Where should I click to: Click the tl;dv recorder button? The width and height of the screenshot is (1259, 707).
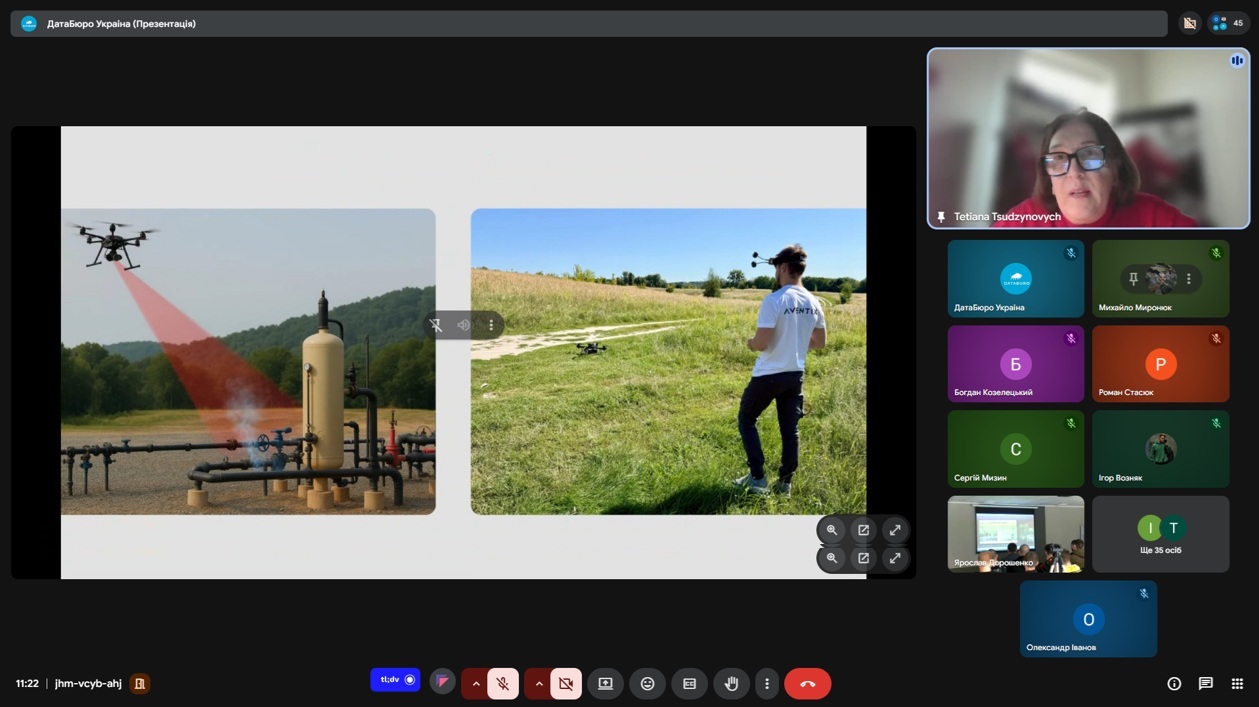coord(395,680)
